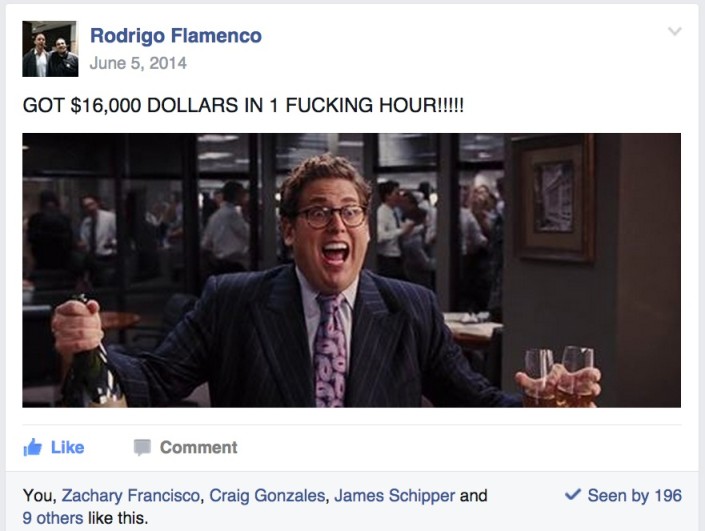Click the whiskey glasses in the photo
The height and width of the screenshot is (531, 705).
tap(559, 375)
